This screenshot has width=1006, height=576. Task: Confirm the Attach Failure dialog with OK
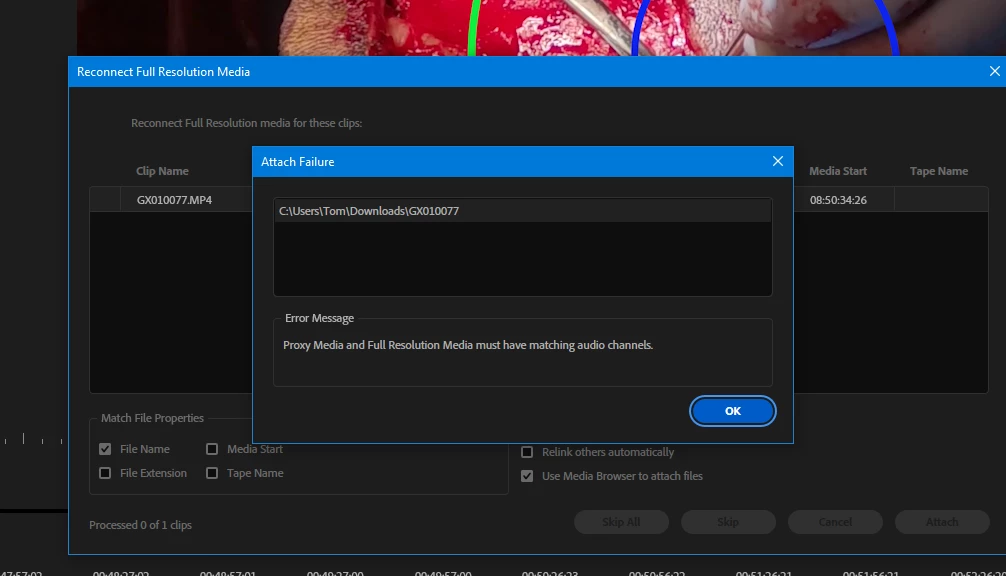point(733,411)
